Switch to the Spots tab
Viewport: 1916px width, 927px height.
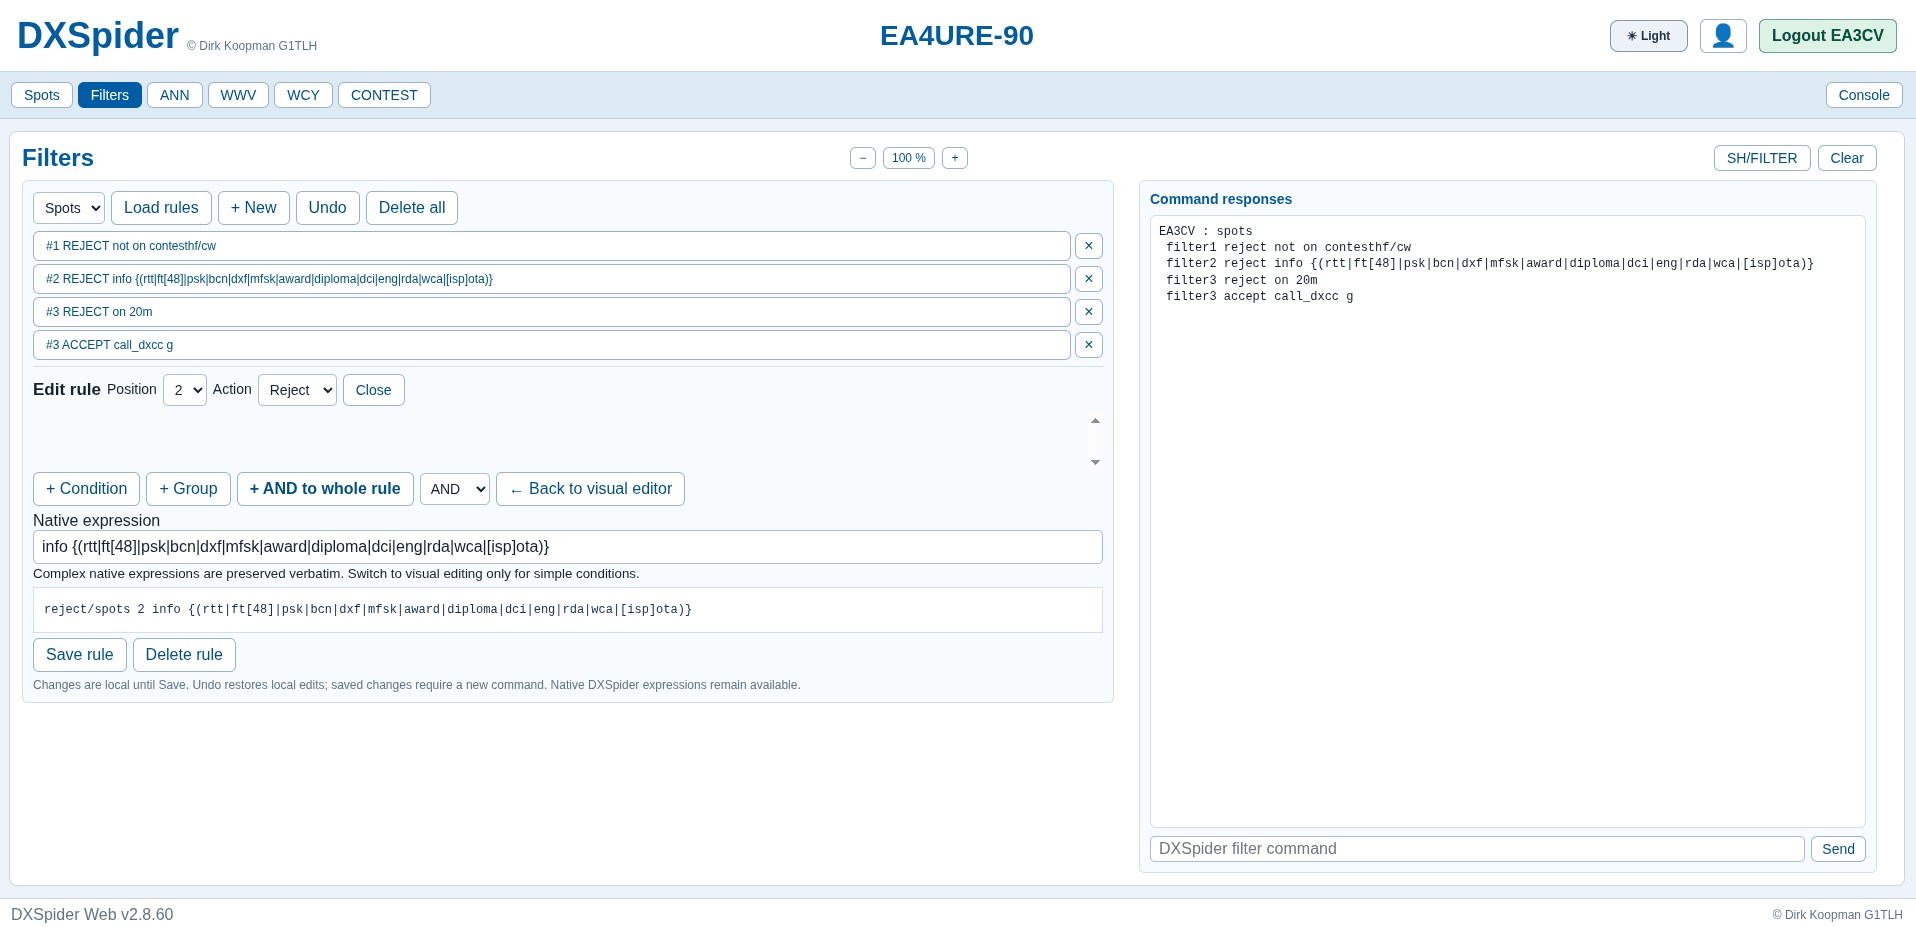pyautogui.click(x=42, y=95)
